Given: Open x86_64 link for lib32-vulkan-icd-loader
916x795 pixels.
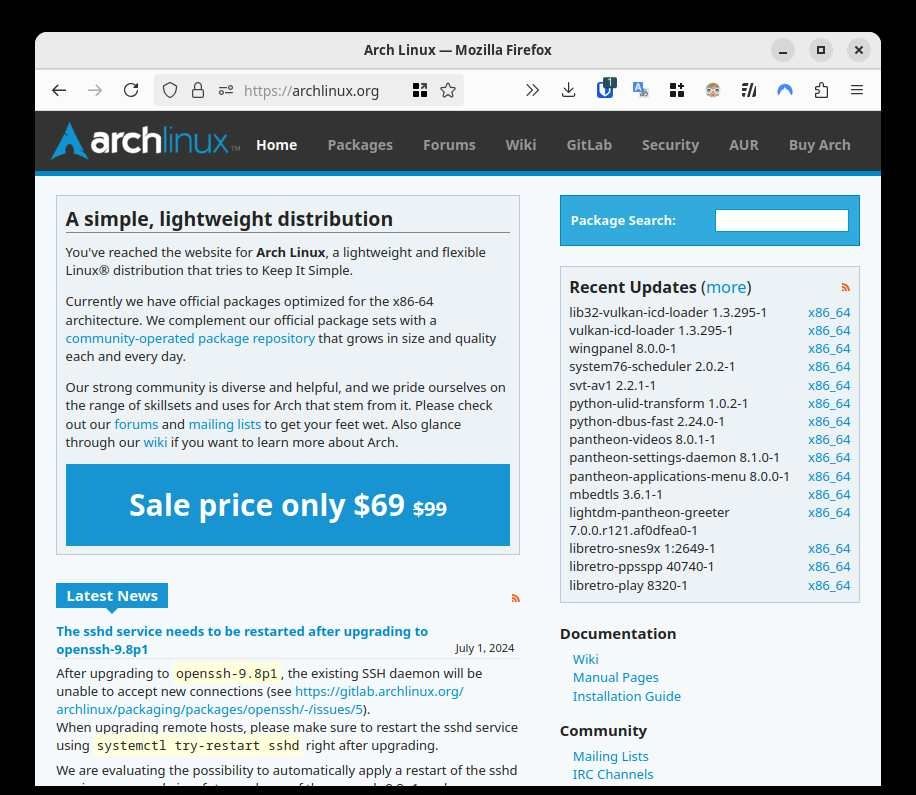Looking at the screenshot, I should pyautogui.click(x=829, y=313).
